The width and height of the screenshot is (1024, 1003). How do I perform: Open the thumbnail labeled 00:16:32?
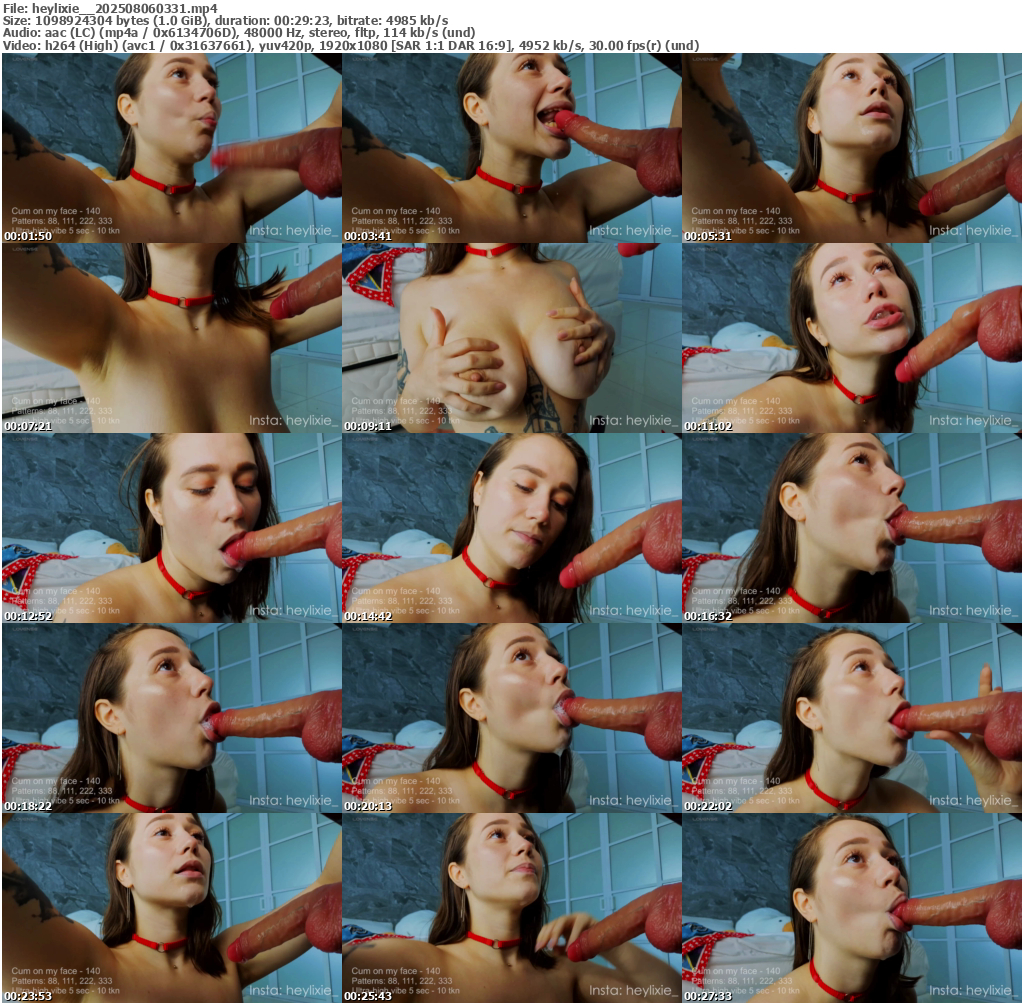[x=851, y=528]
